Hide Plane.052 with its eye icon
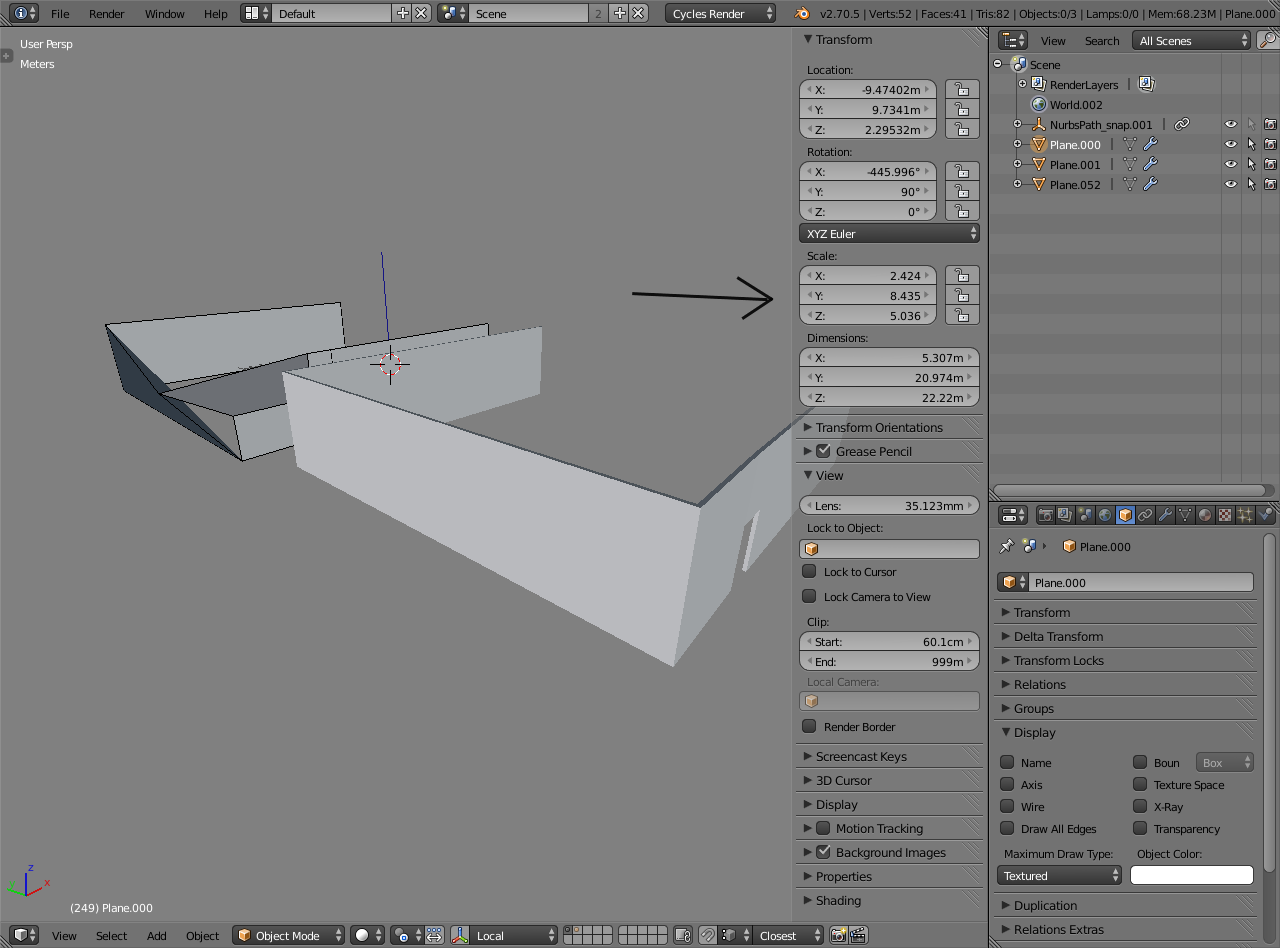Screen dimensions: 1280x948 click(1231, 184)
